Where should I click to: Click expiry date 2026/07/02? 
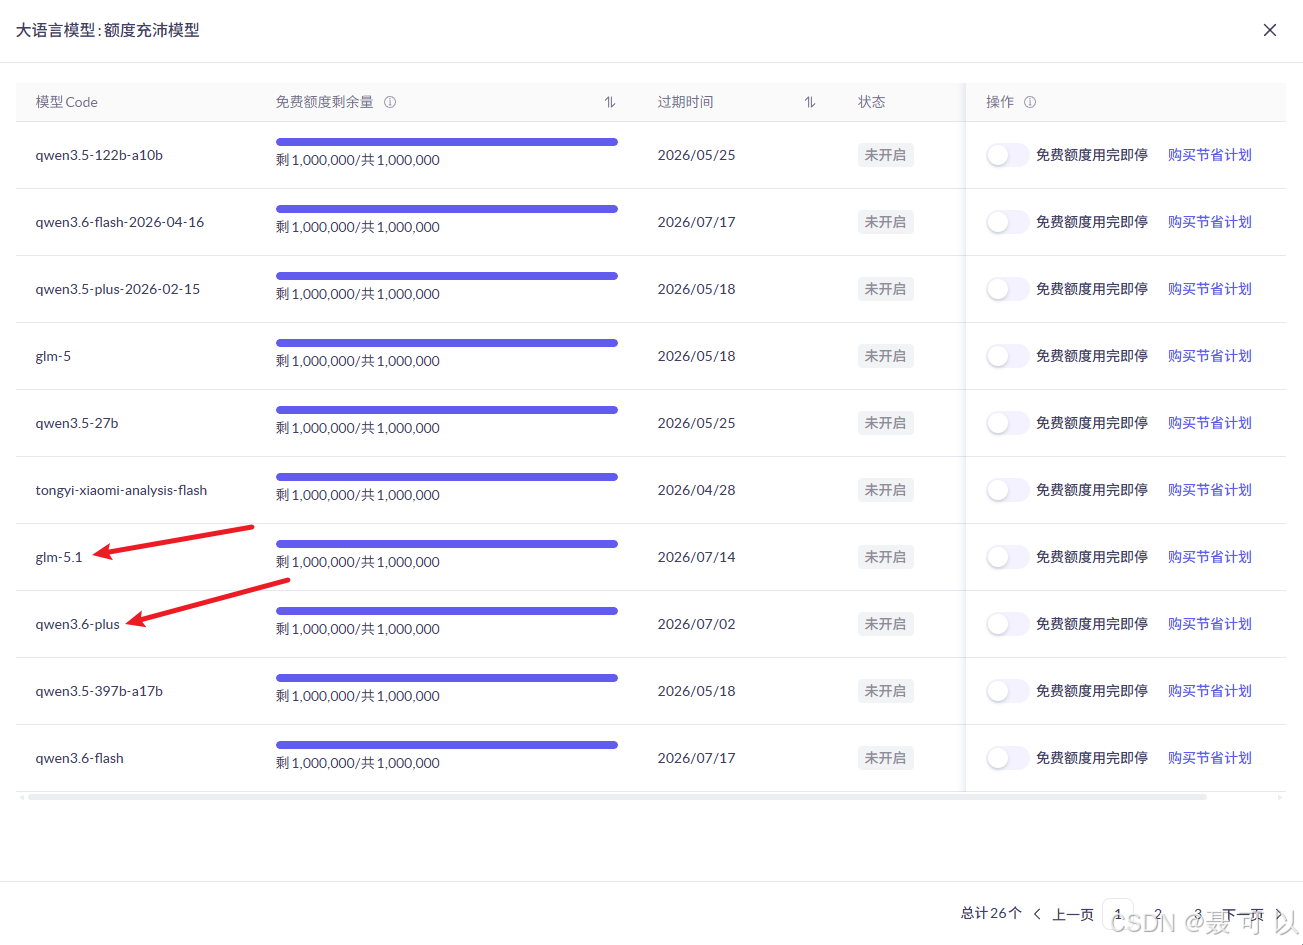point(696,624)
